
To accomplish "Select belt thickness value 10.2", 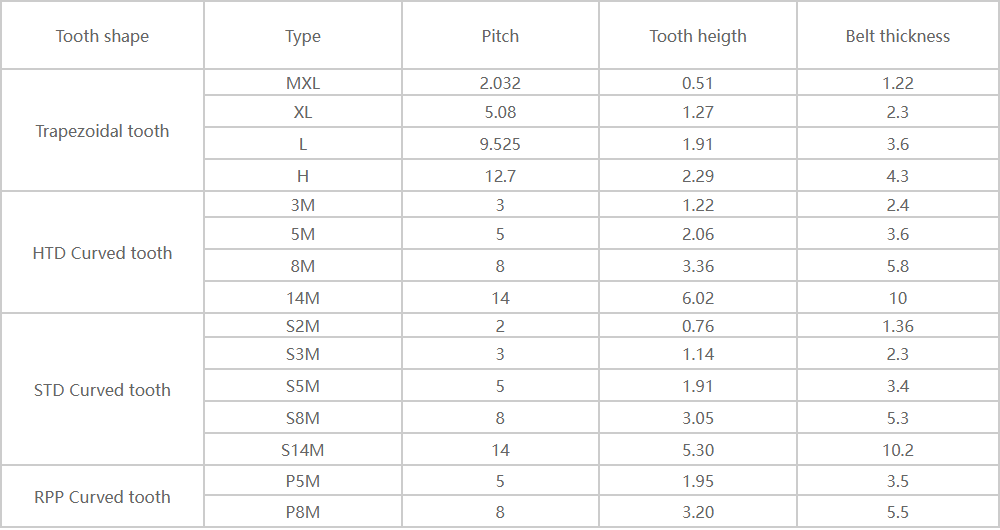I will click(898, 450).
